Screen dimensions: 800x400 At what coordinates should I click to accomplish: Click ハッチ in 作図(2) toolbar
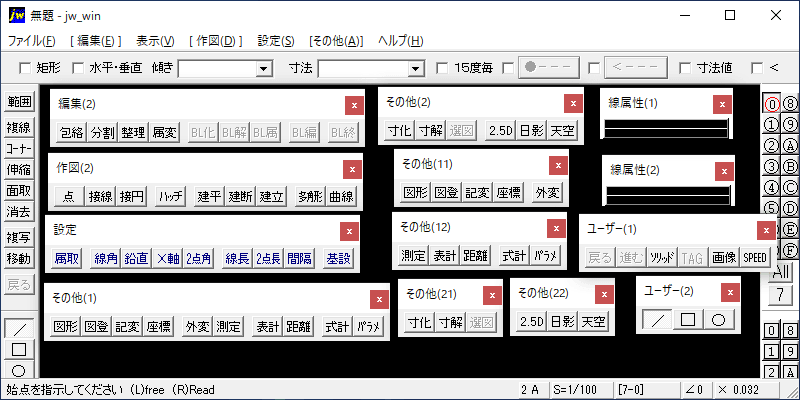(170, 196)
